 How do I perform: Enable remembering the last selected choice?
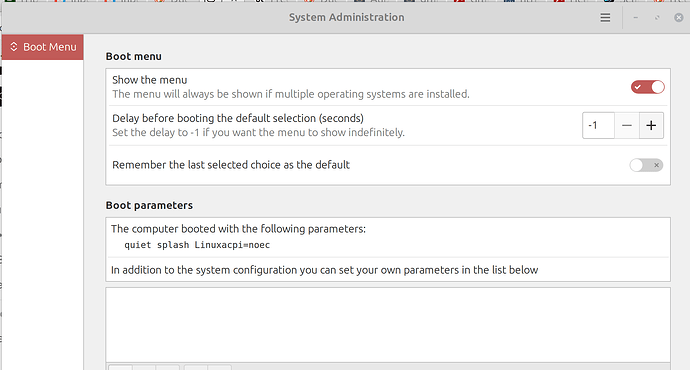(x=646, y=165)
